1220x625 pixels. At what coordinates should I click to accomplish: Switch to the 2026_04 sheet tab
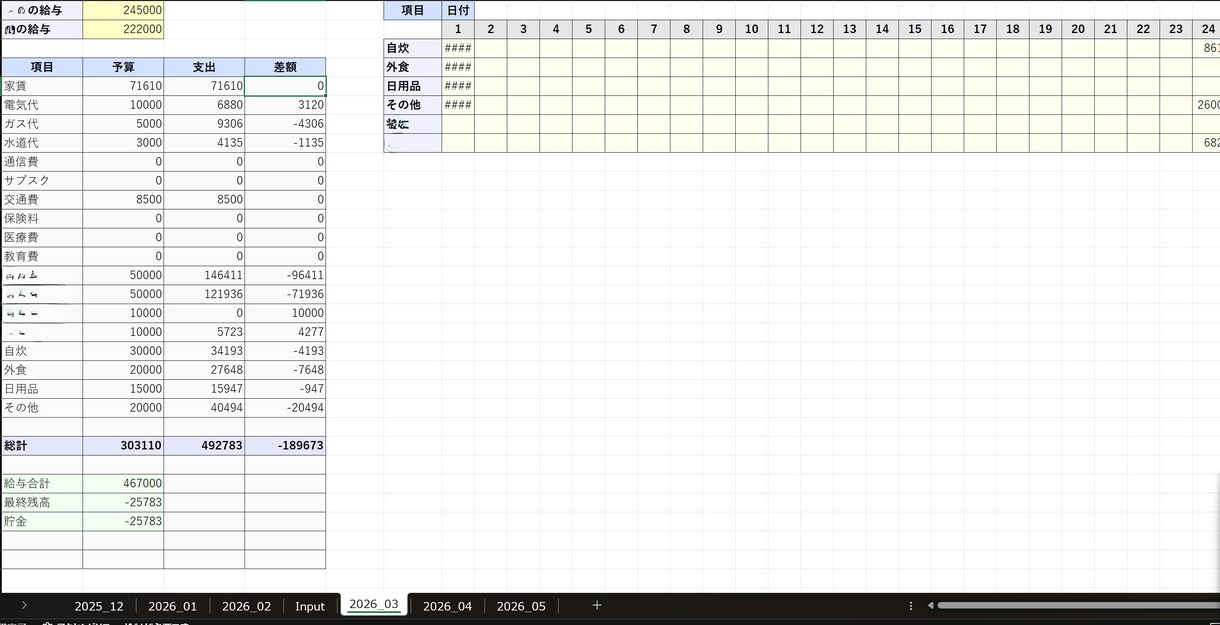447,606
